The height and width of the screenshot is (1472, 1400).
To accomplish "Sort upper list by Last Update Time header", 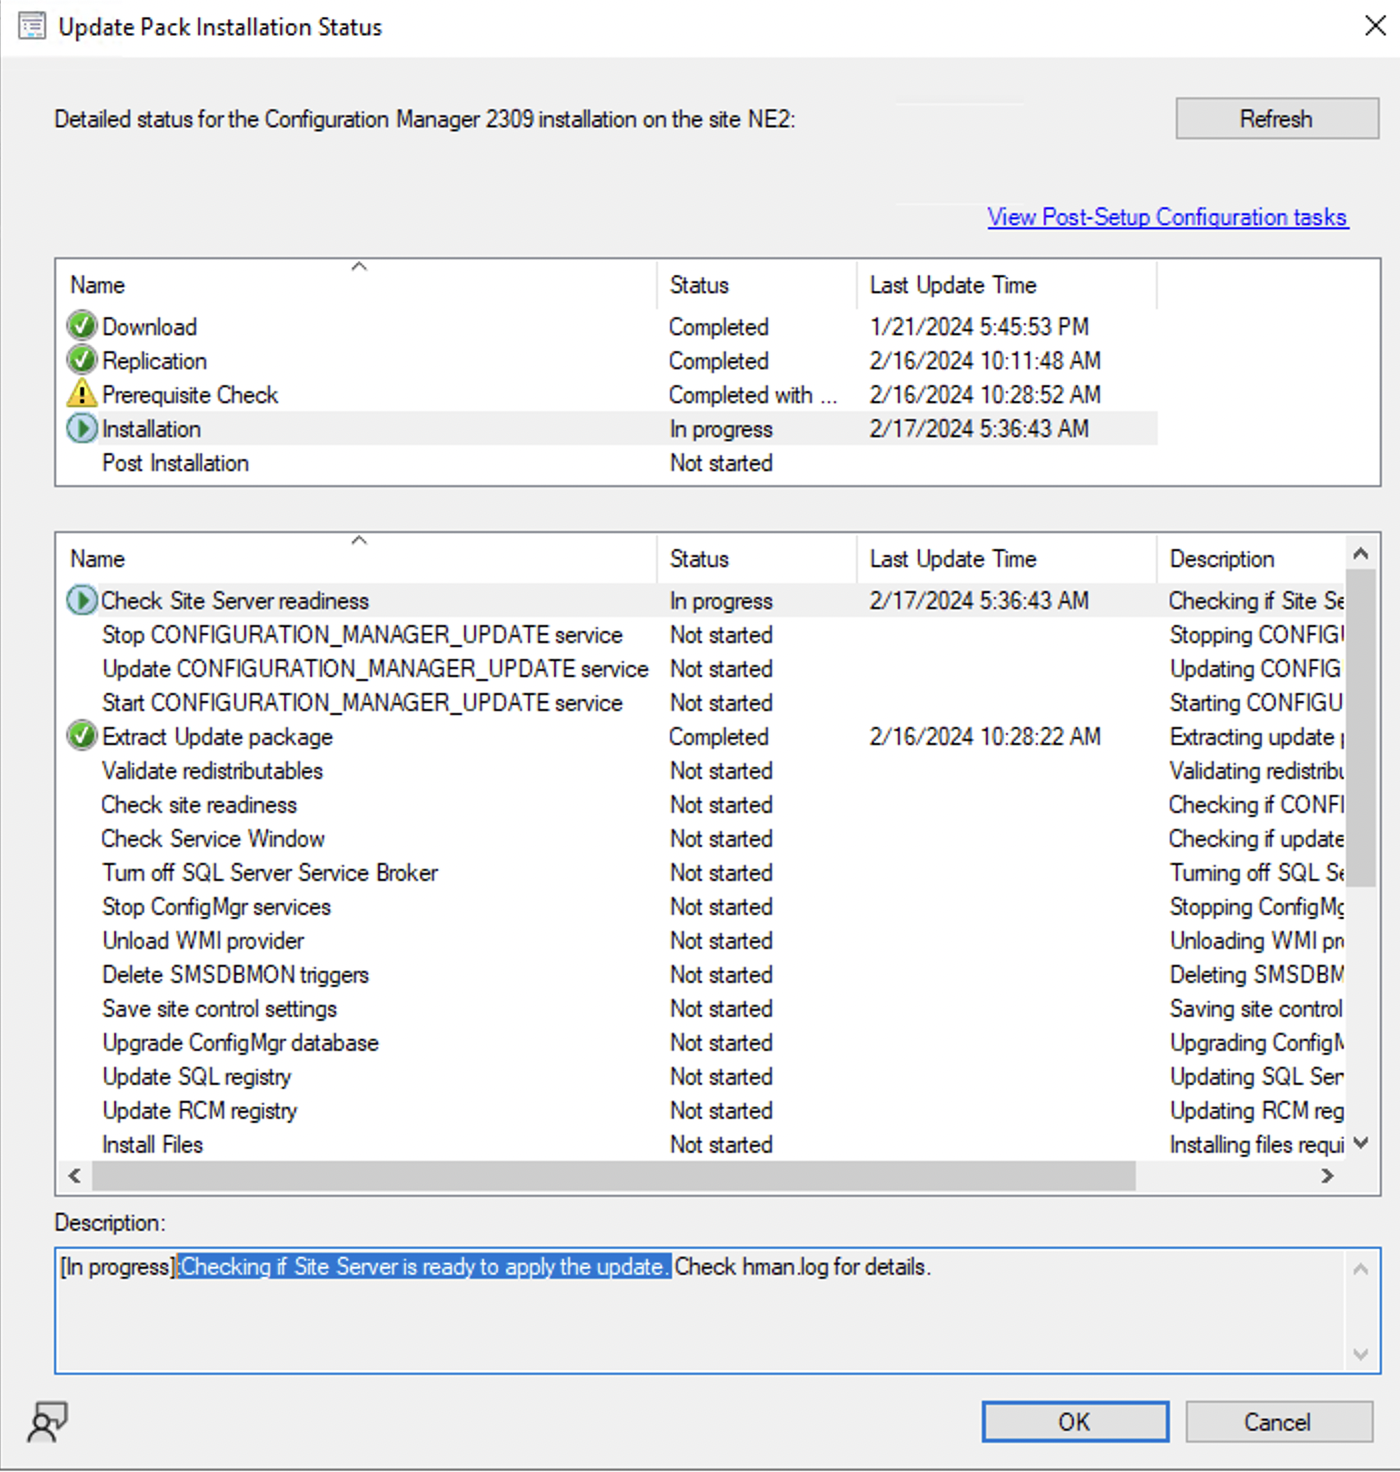I will click(x=1007, y=285).
